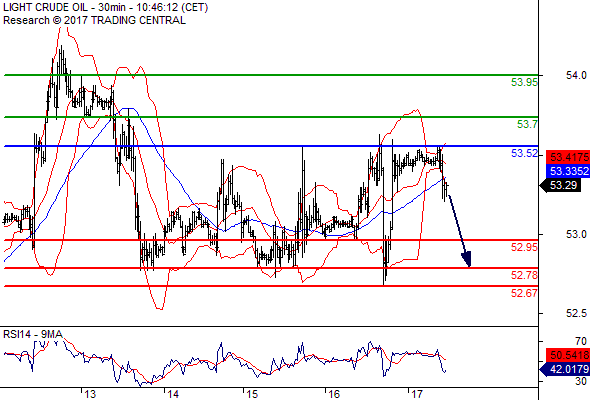
Task: Click the 52.95 red support label
Action: [x=524, y=247]
